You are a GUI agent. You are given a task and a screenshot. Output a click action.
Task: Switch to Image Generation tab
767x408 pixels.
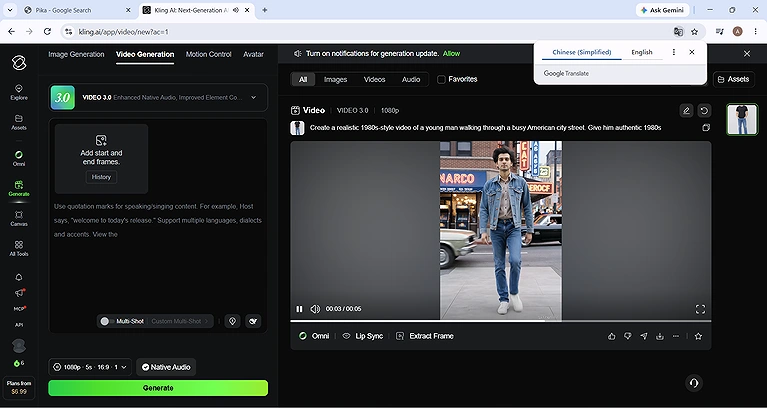pos(76,54)
